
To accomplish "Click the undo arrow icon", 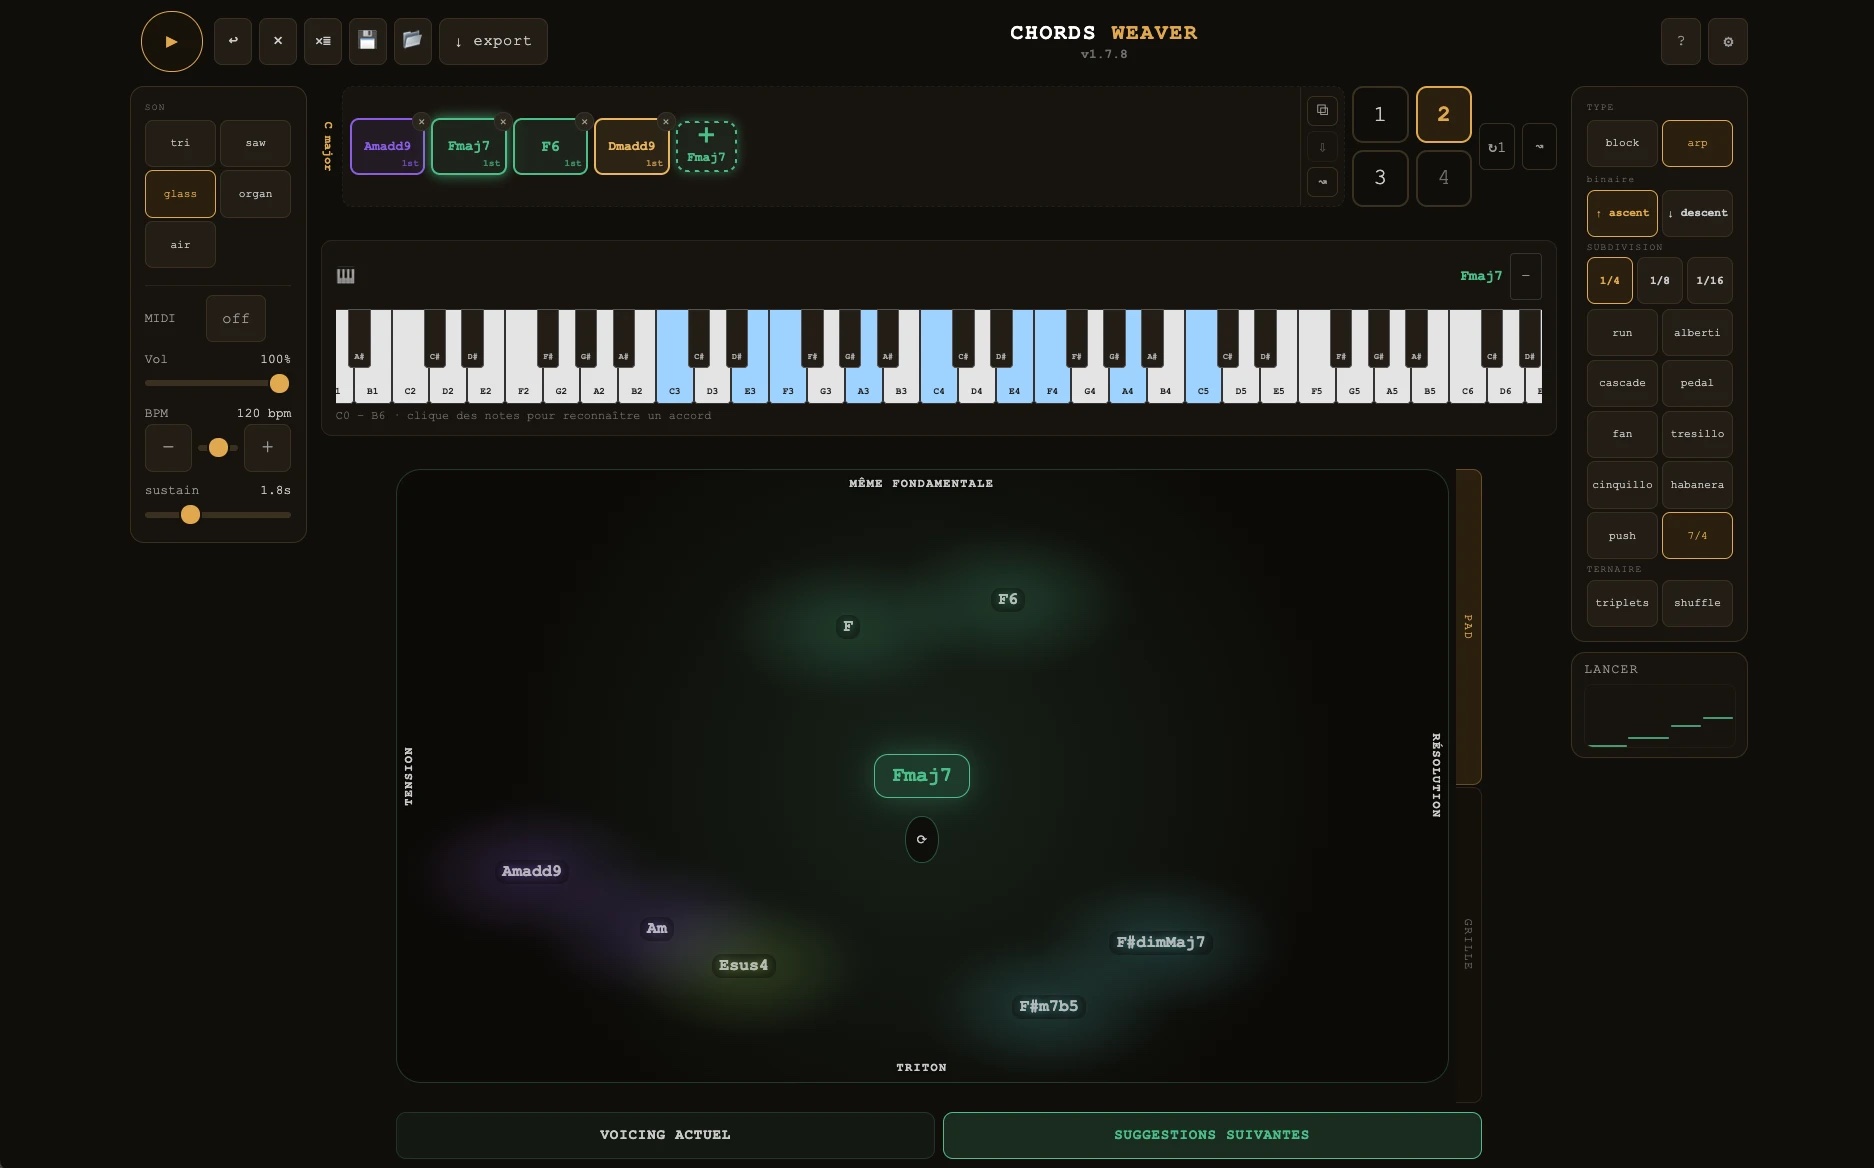I will [233, 41].
